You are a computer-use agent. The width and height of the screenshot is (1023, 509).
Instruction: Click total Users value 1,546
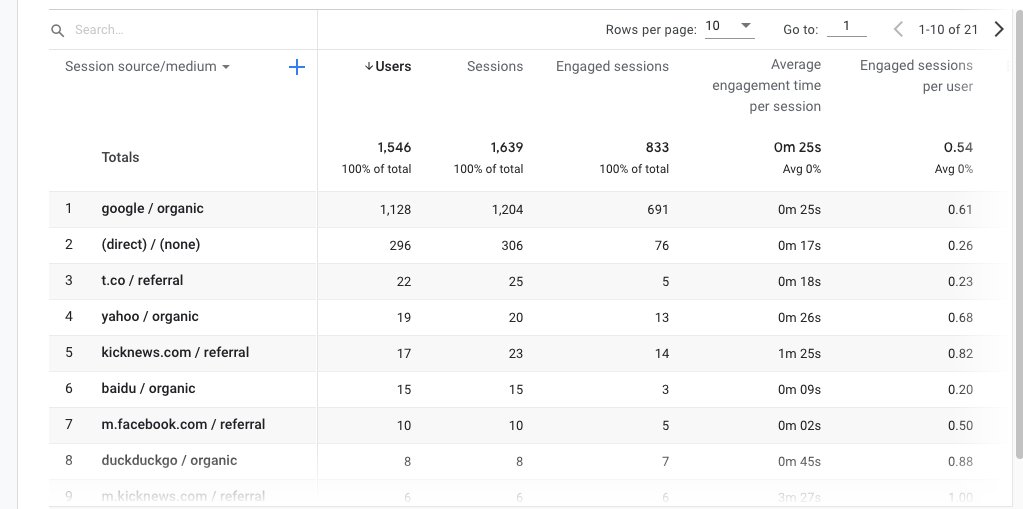(x=394, y=147)
